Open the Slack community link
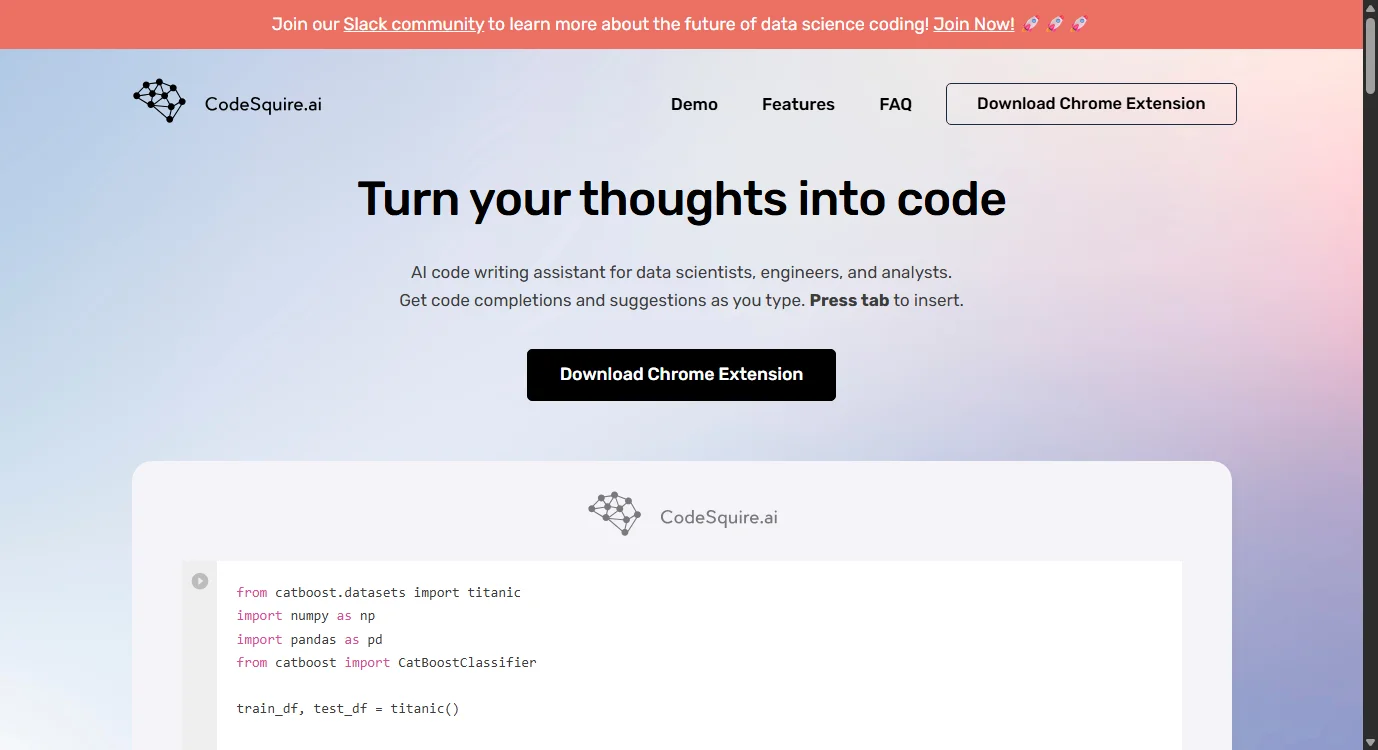Viewport: 1378px width, 750px height. point(413,24)
